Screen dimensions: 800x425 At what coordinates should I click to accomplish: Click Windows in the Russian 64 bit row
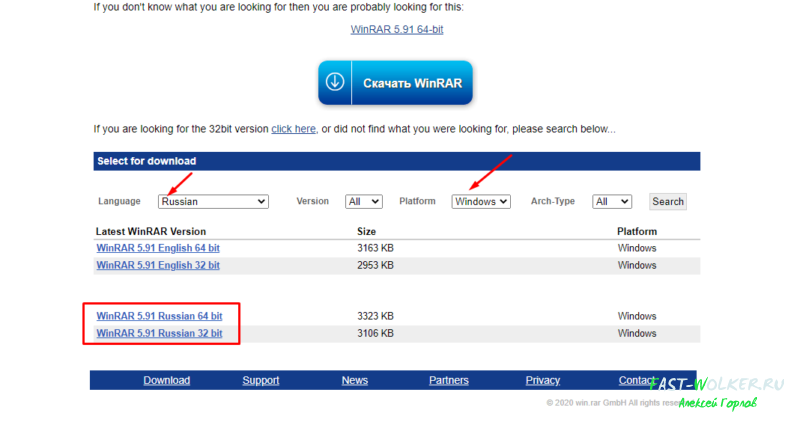(x=637, y=316)
